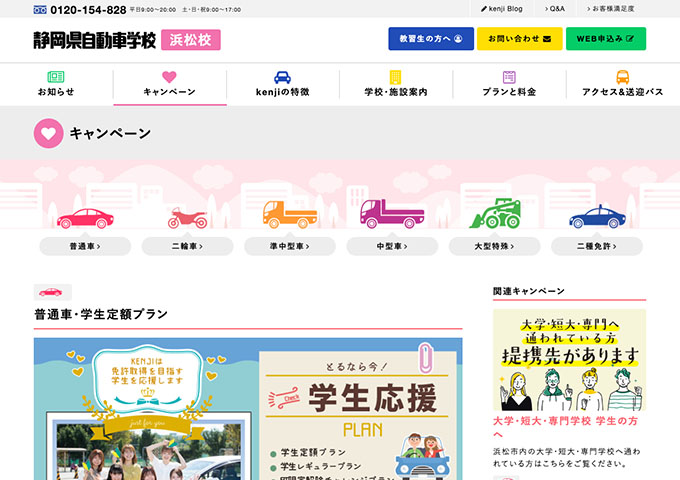Click the green loader icon above 大型特殊
Viewport: 680px width, 480px height.
coord(495,213)
